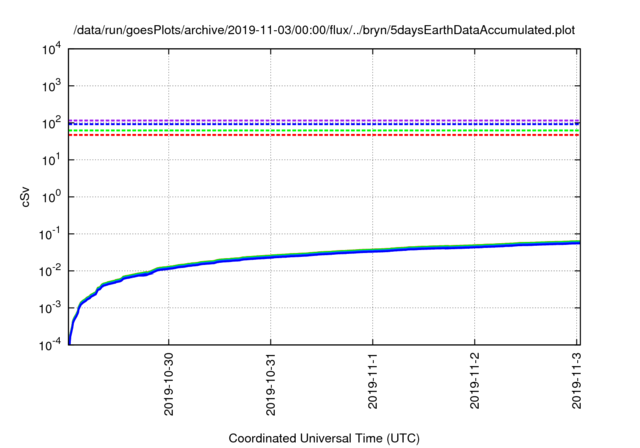Click the 2019-10-30 date tick label
The width and height of the screenshot is (640, 448).
click(169, 384)
